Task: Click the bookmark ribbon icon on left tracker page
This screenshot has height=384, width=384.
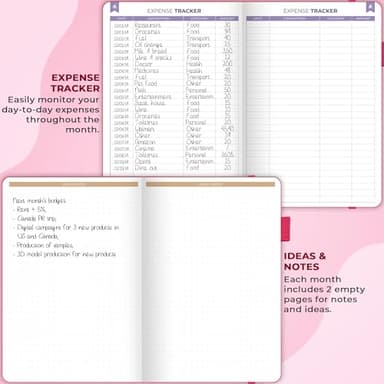Action: (x=114, y=7)
